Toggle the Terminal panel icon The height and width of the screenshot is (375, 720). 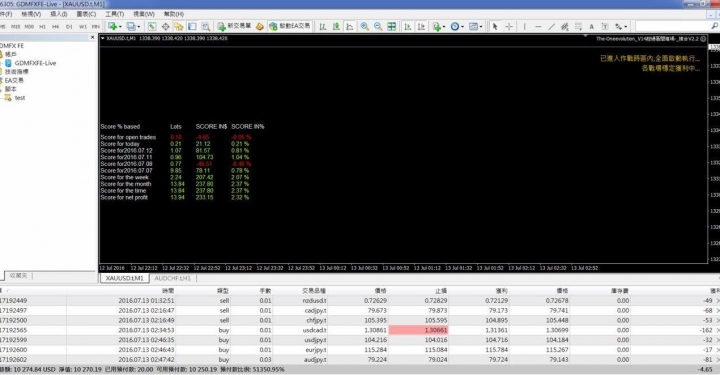click(x=192, y=27)
